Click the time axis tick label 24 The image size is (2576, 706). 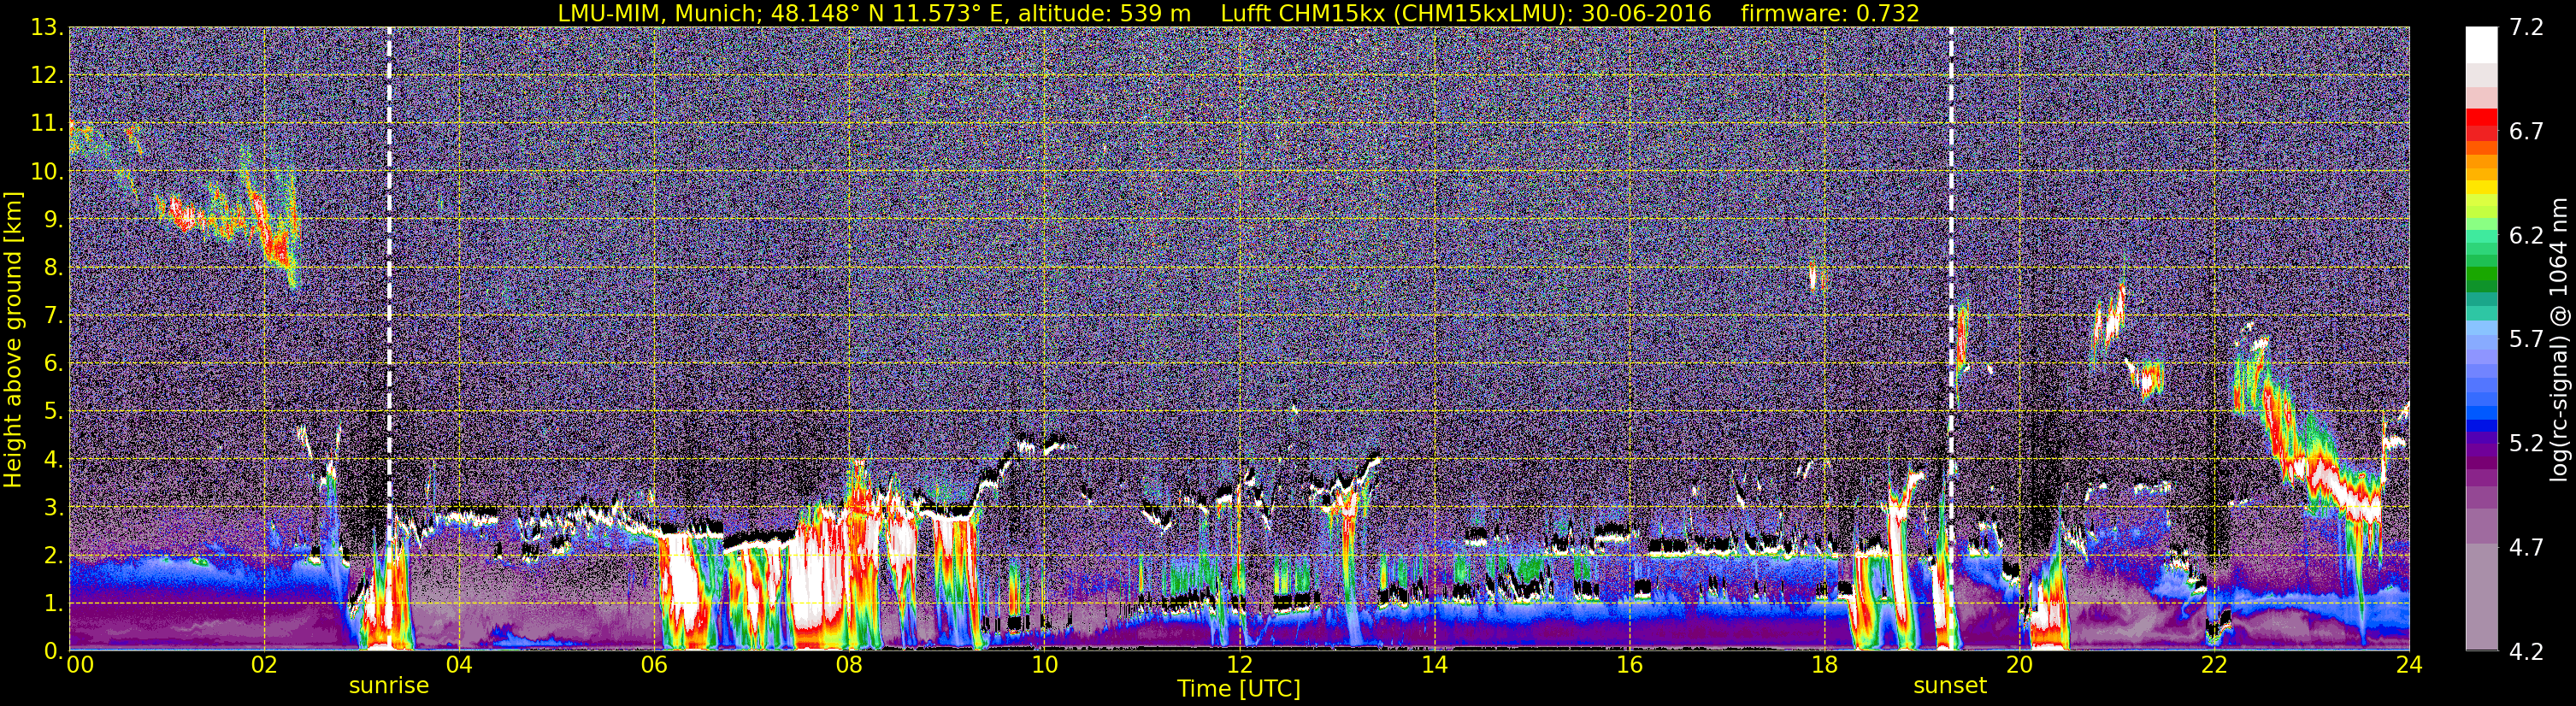click(x=2408, y=665)
